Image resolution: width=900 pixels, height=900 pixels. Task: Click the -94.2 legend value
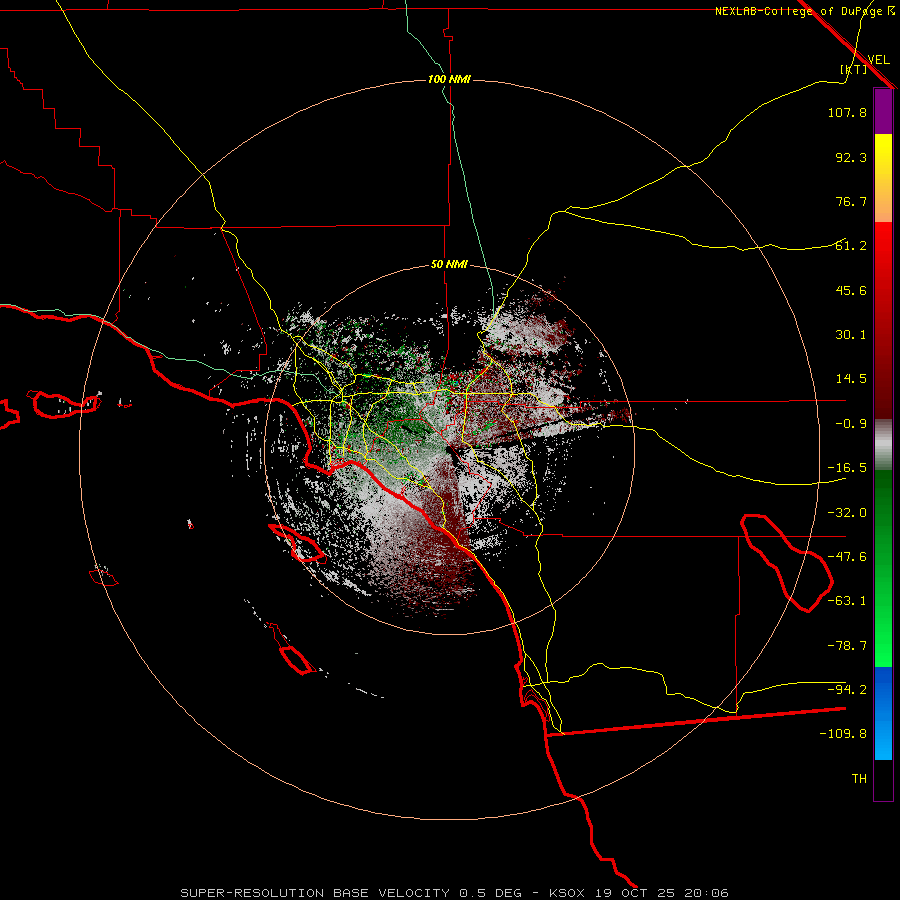pyautogui.click(x=847, y=689)
